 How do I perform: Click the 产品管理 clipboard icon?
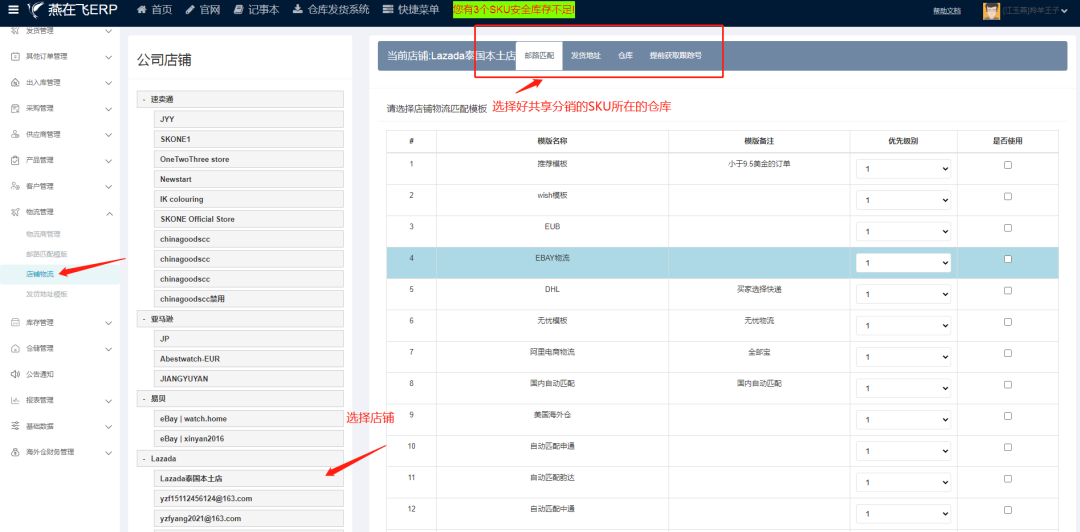[x=15, y=160]
